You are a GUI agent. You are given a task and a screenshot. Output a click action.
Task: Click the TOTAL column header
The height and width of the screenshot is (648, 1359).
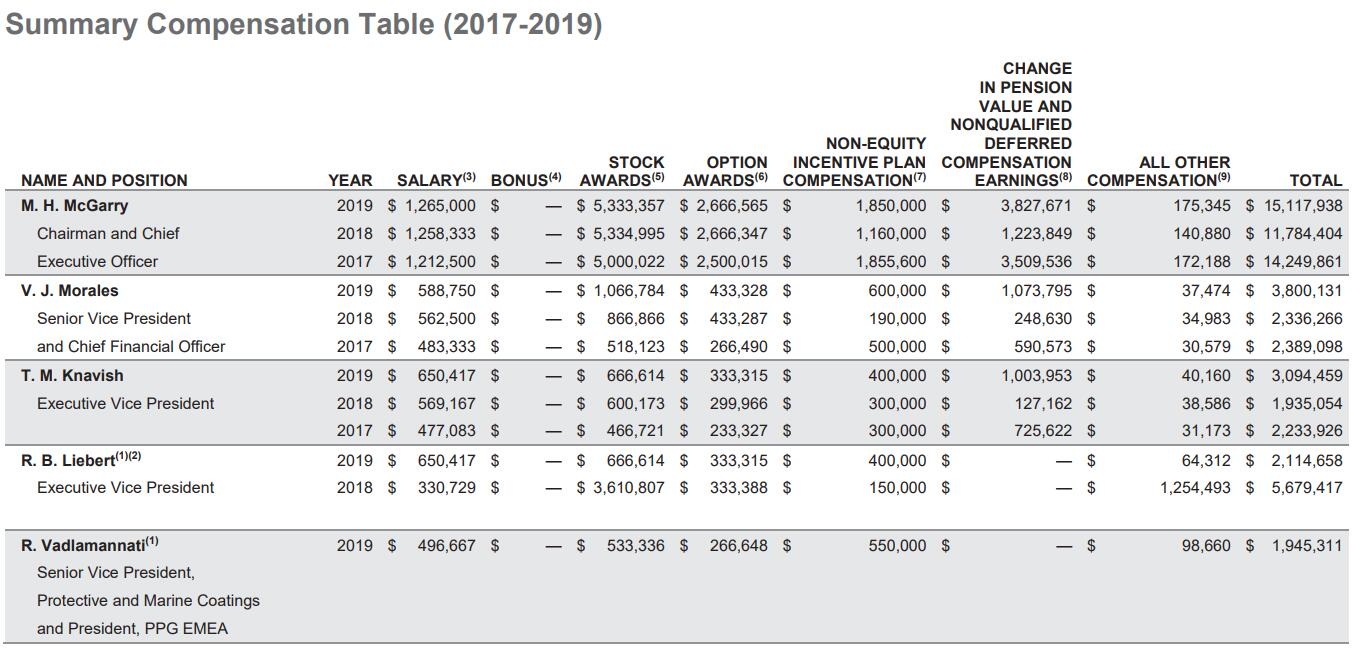[1315, 180]
